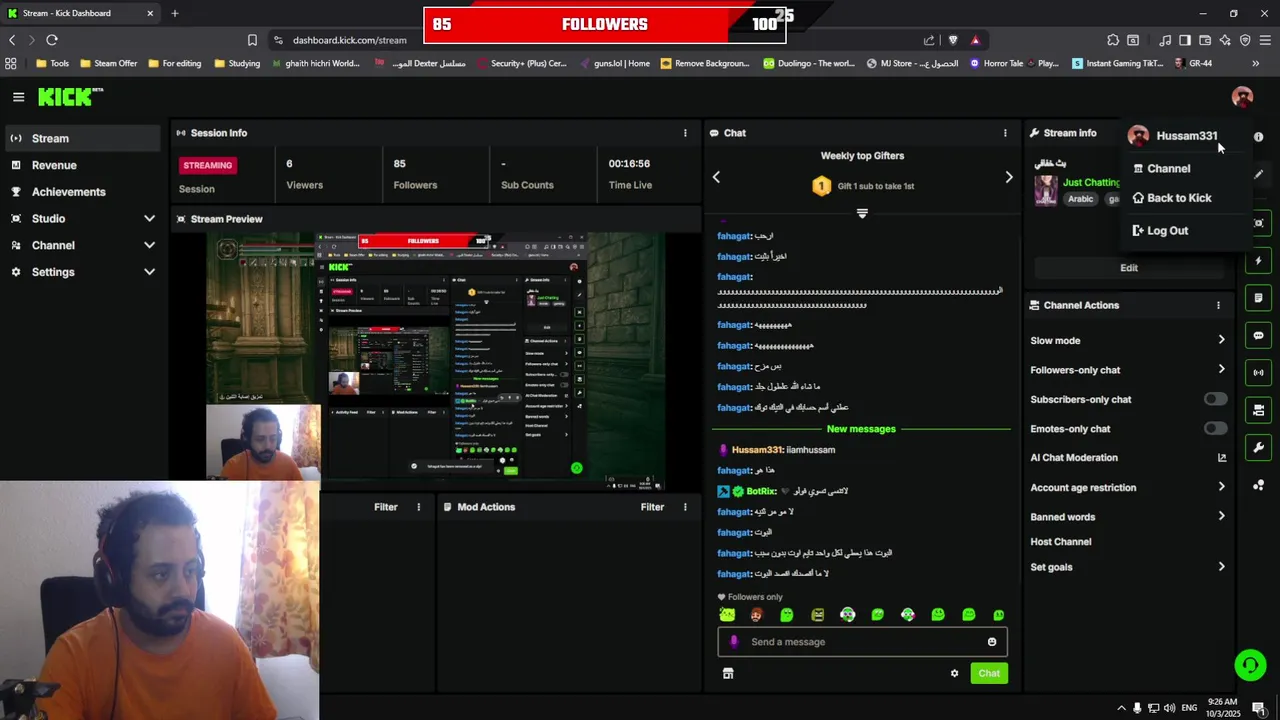Click the New messages divider in chat
Viewport: 1280px width, 720px height.
click(861, 429)
